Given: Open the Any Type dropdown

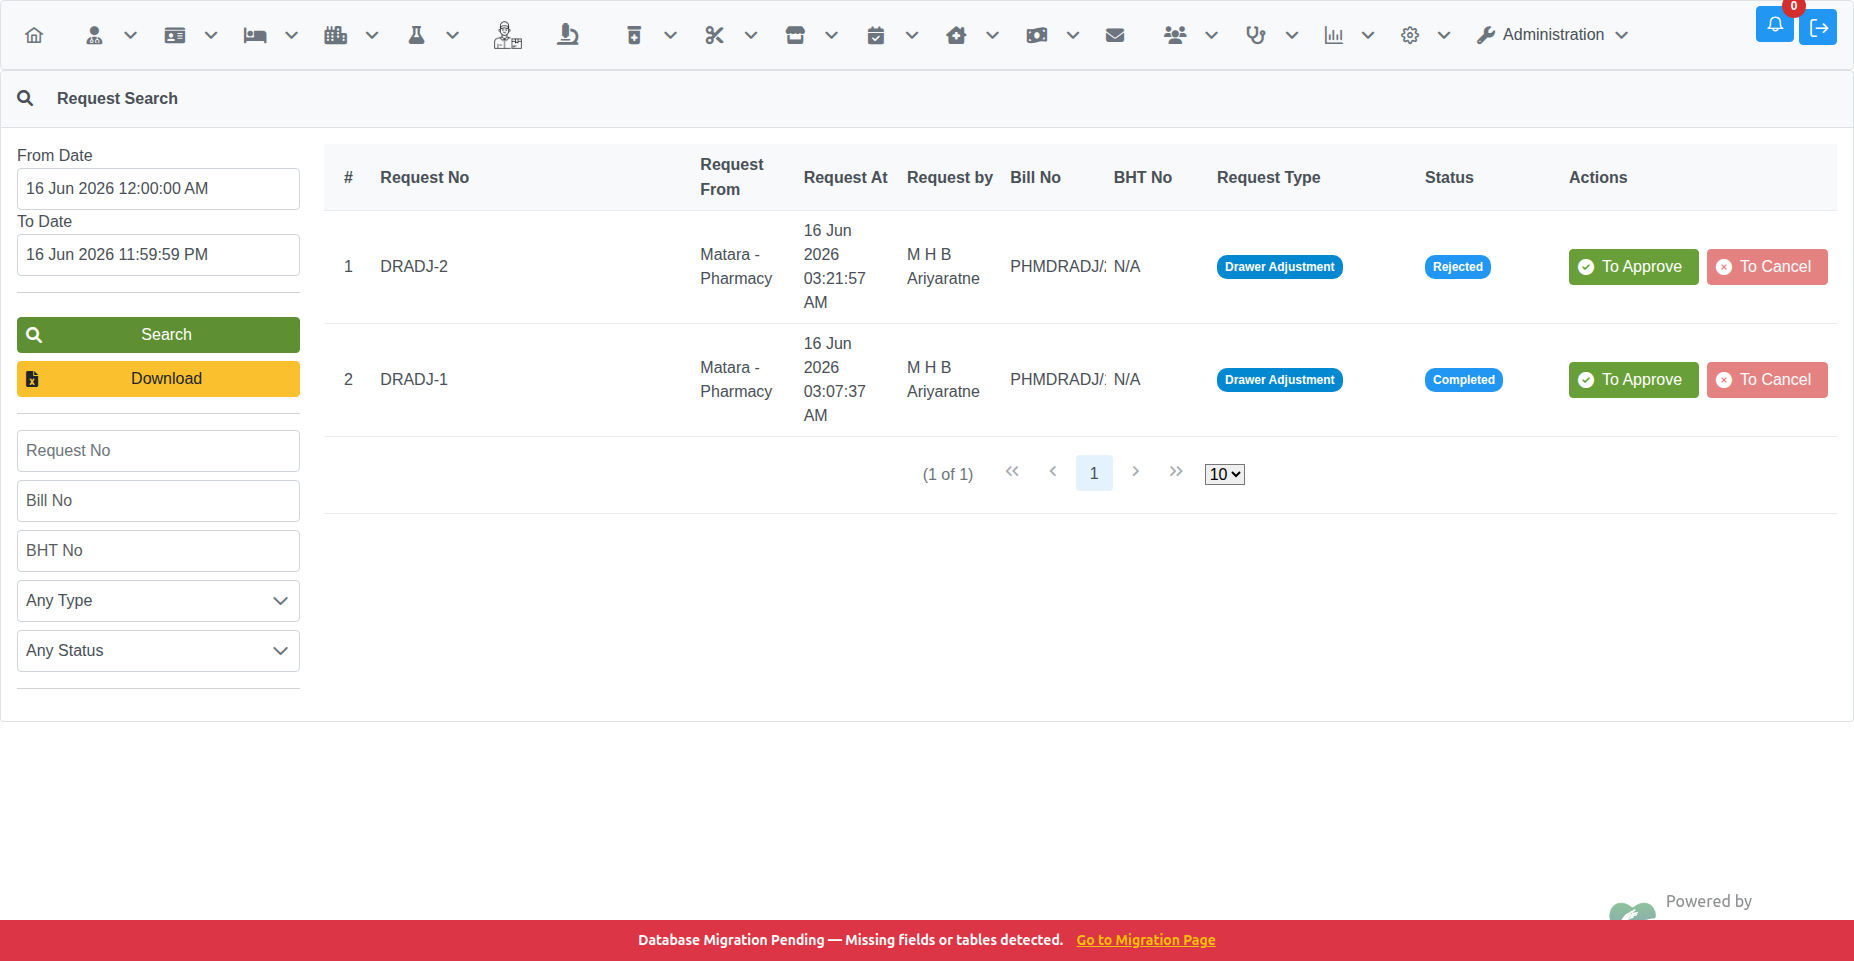Looking at the screenshot, I should tap(158, 601).
